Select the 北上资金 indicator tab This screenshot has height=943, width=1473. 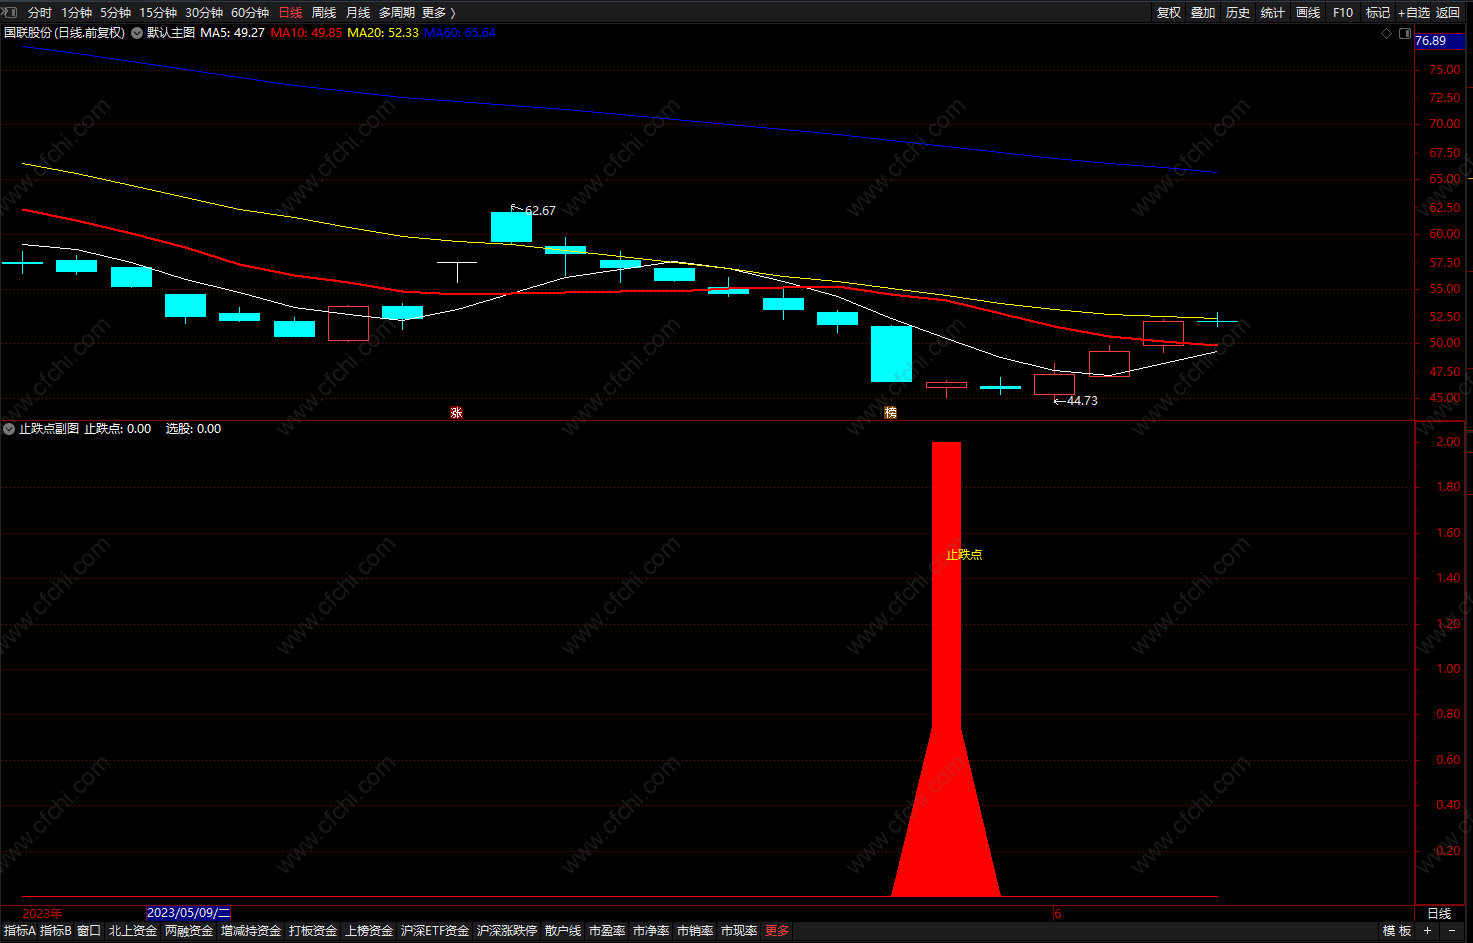pyautogui.click(x=133, y=931)
